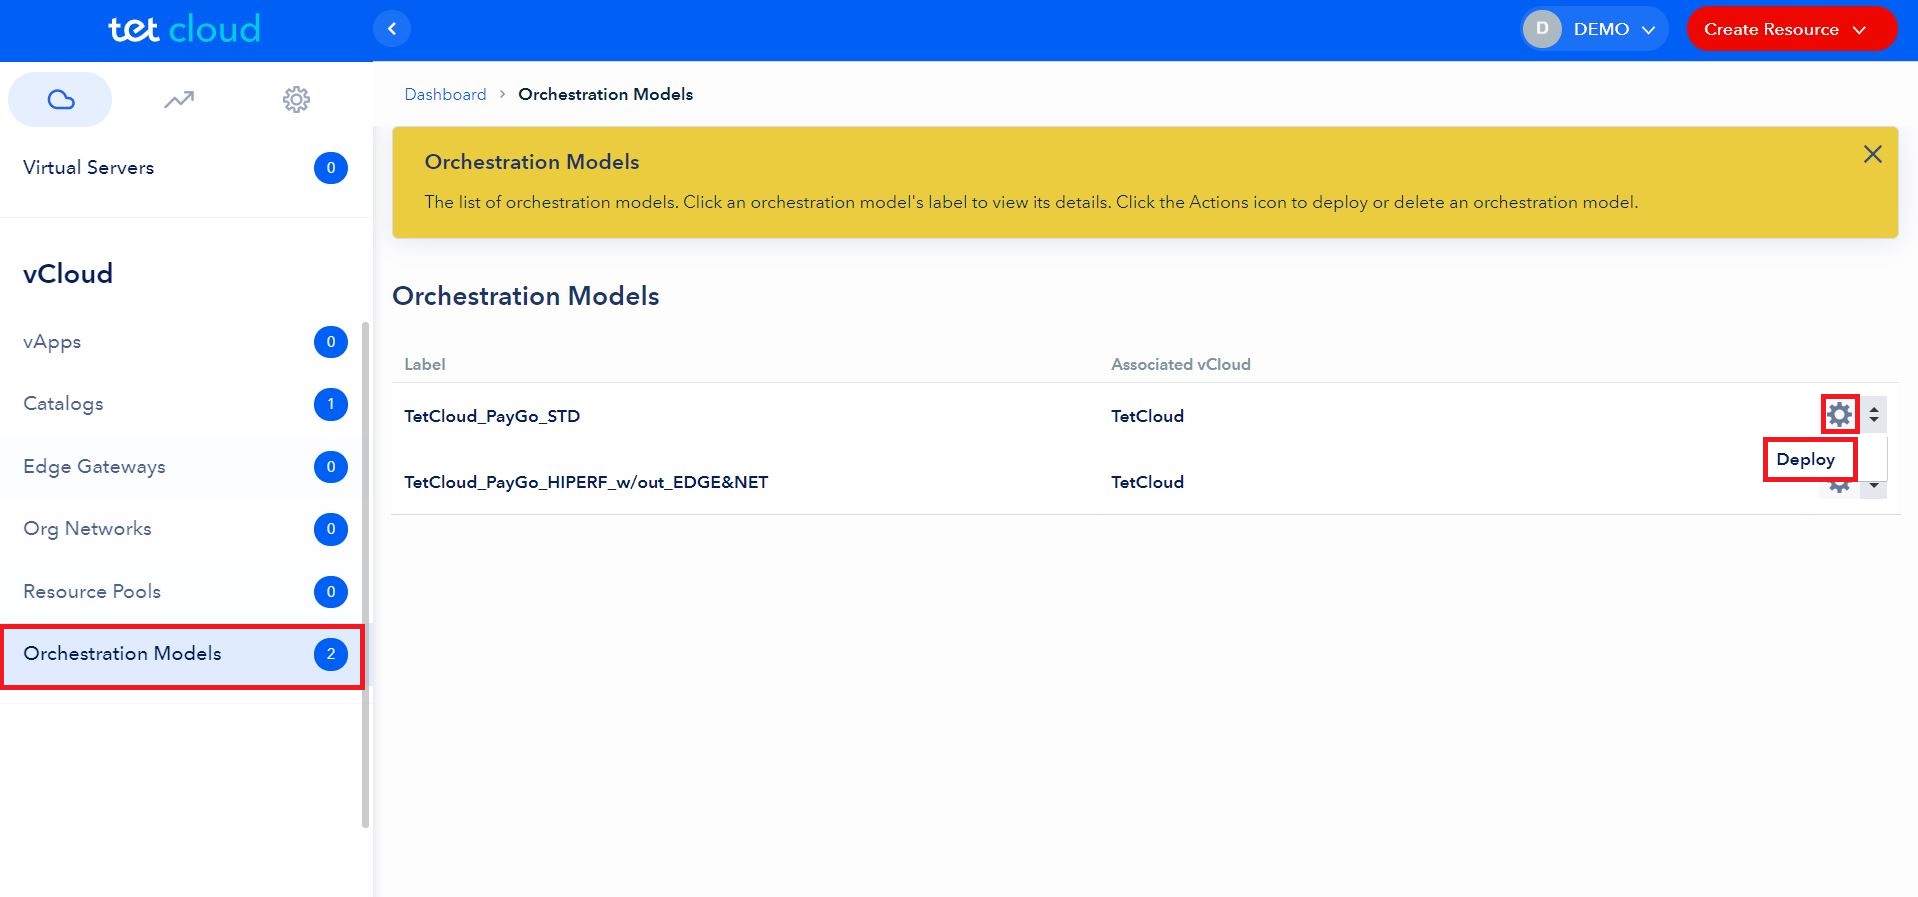Viewport: 1918px width, 897px height.
Task: Open the Create Resource menu
Action: 1792,29
